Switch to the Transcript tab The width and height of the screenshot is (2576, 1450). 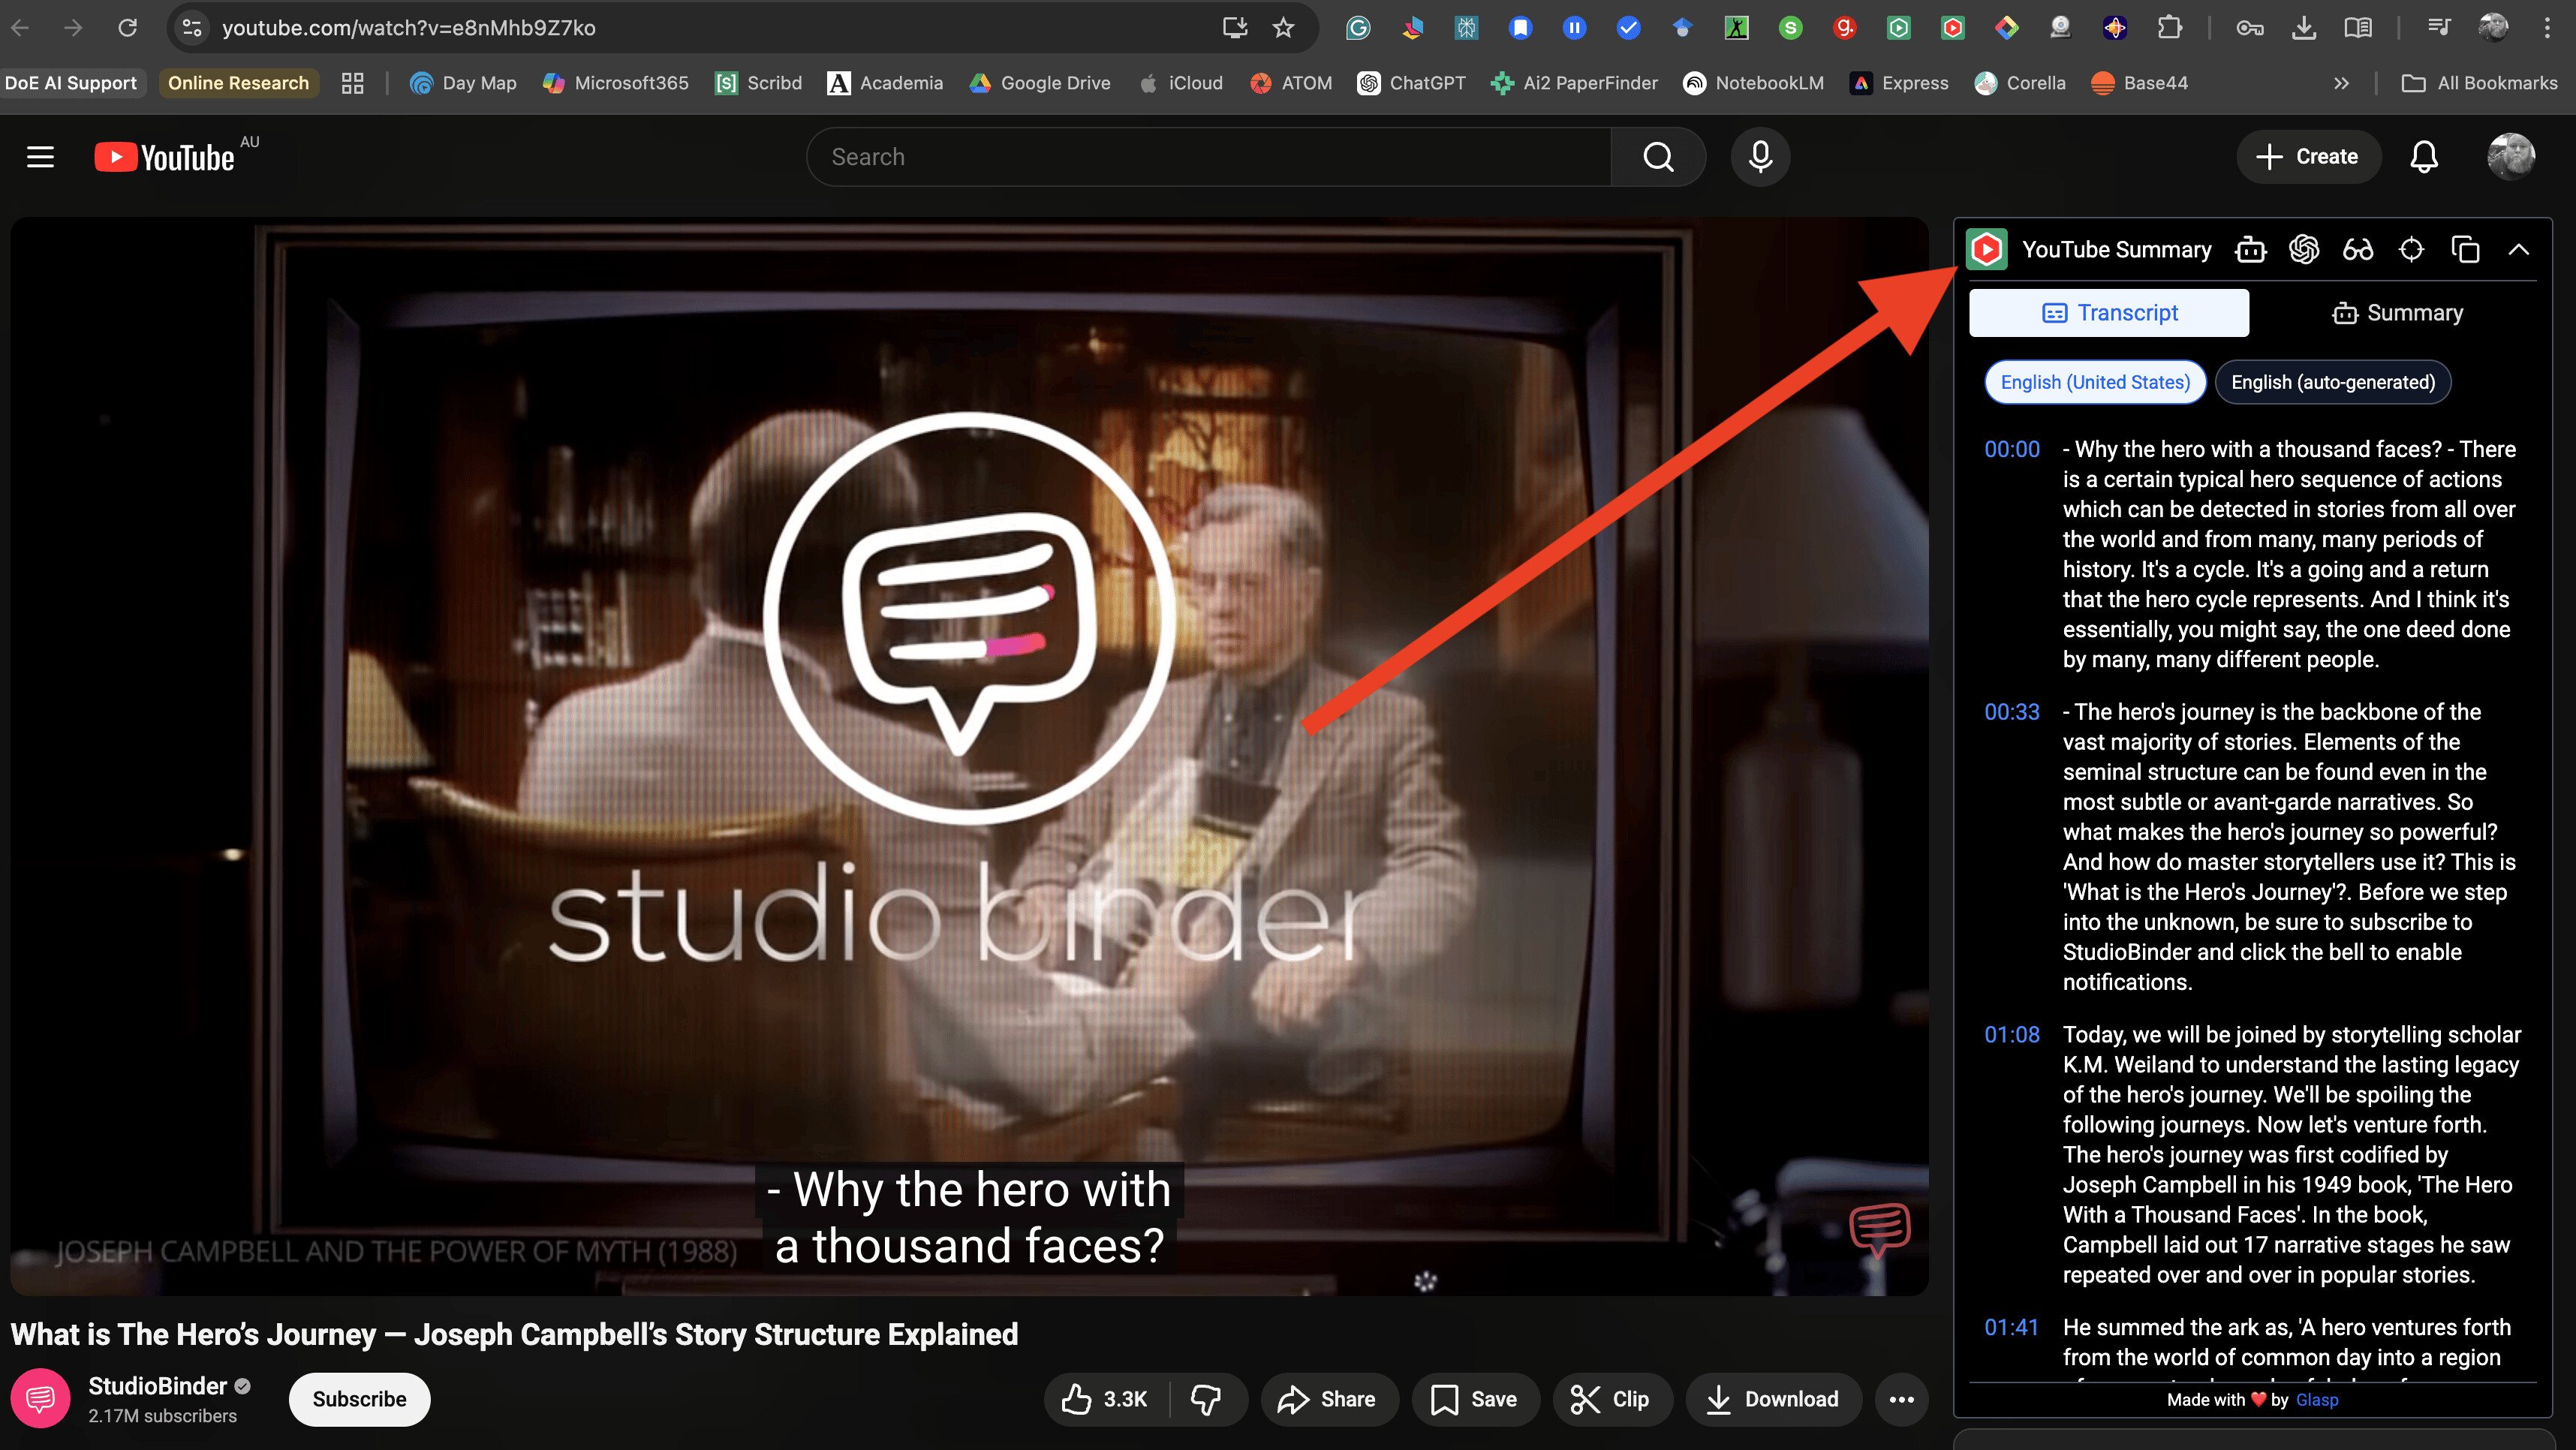2108,313
